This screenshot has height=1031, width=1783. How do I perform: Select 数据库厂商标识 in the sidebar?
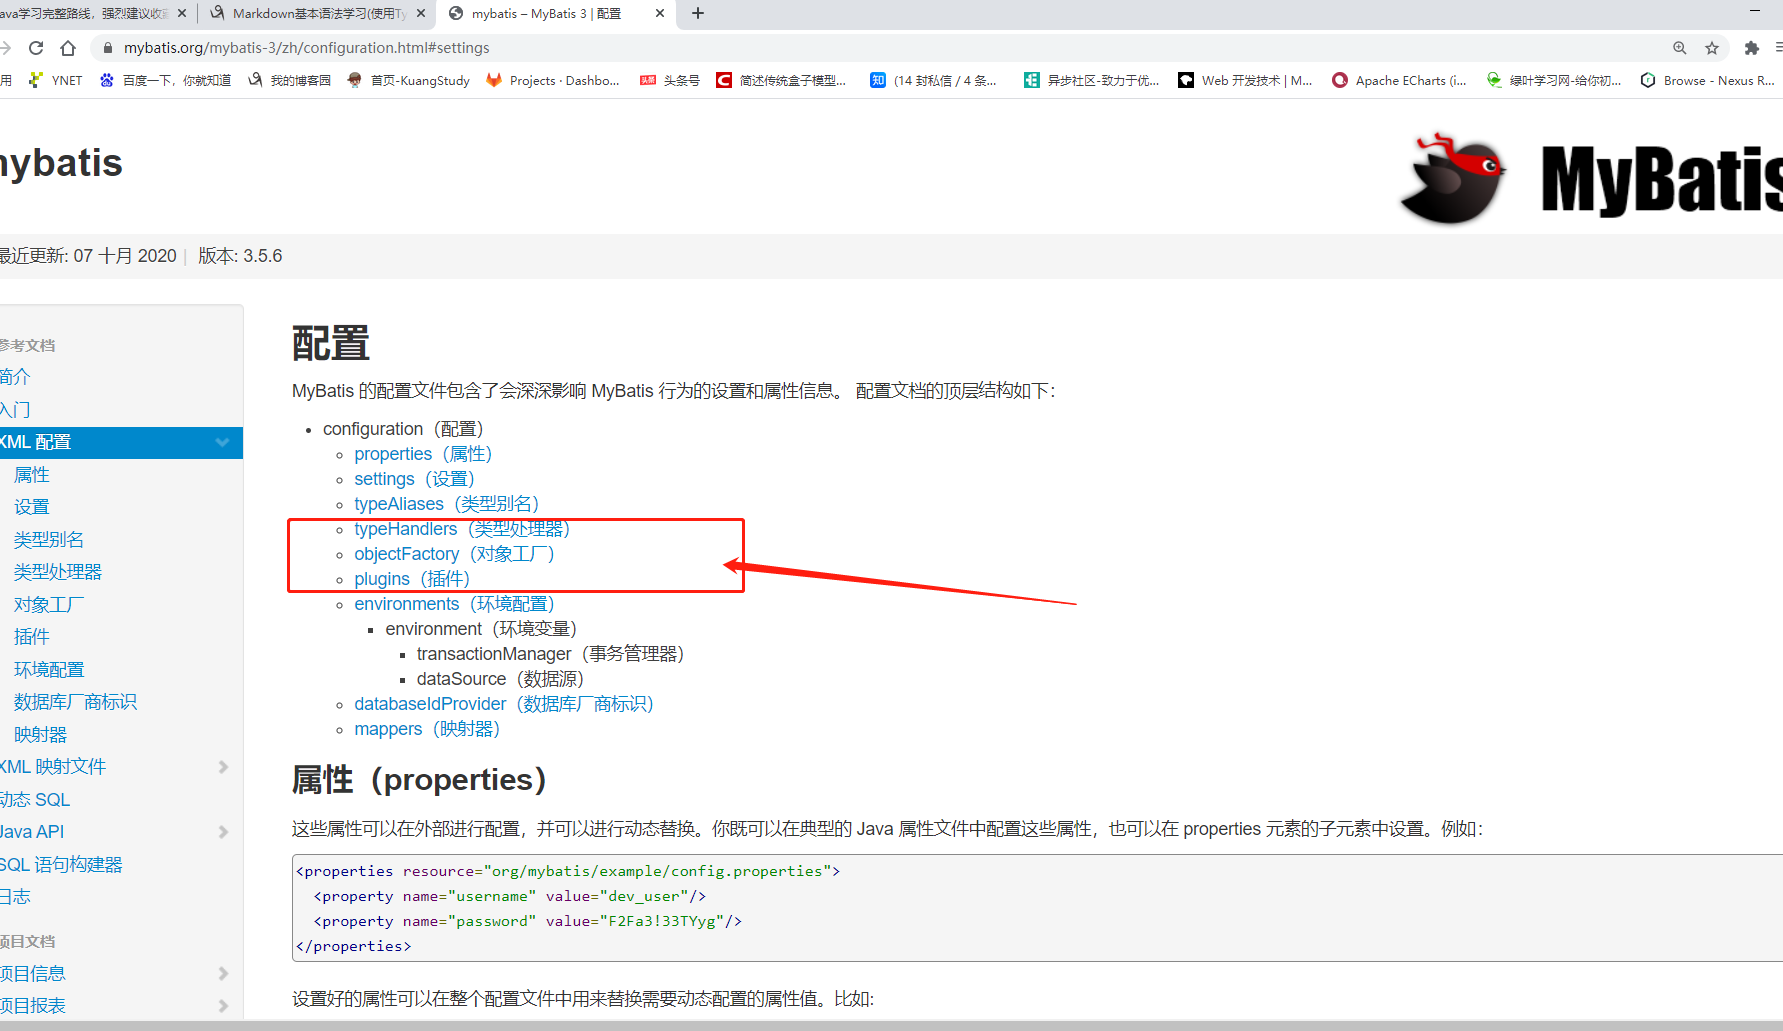[76, 702]
